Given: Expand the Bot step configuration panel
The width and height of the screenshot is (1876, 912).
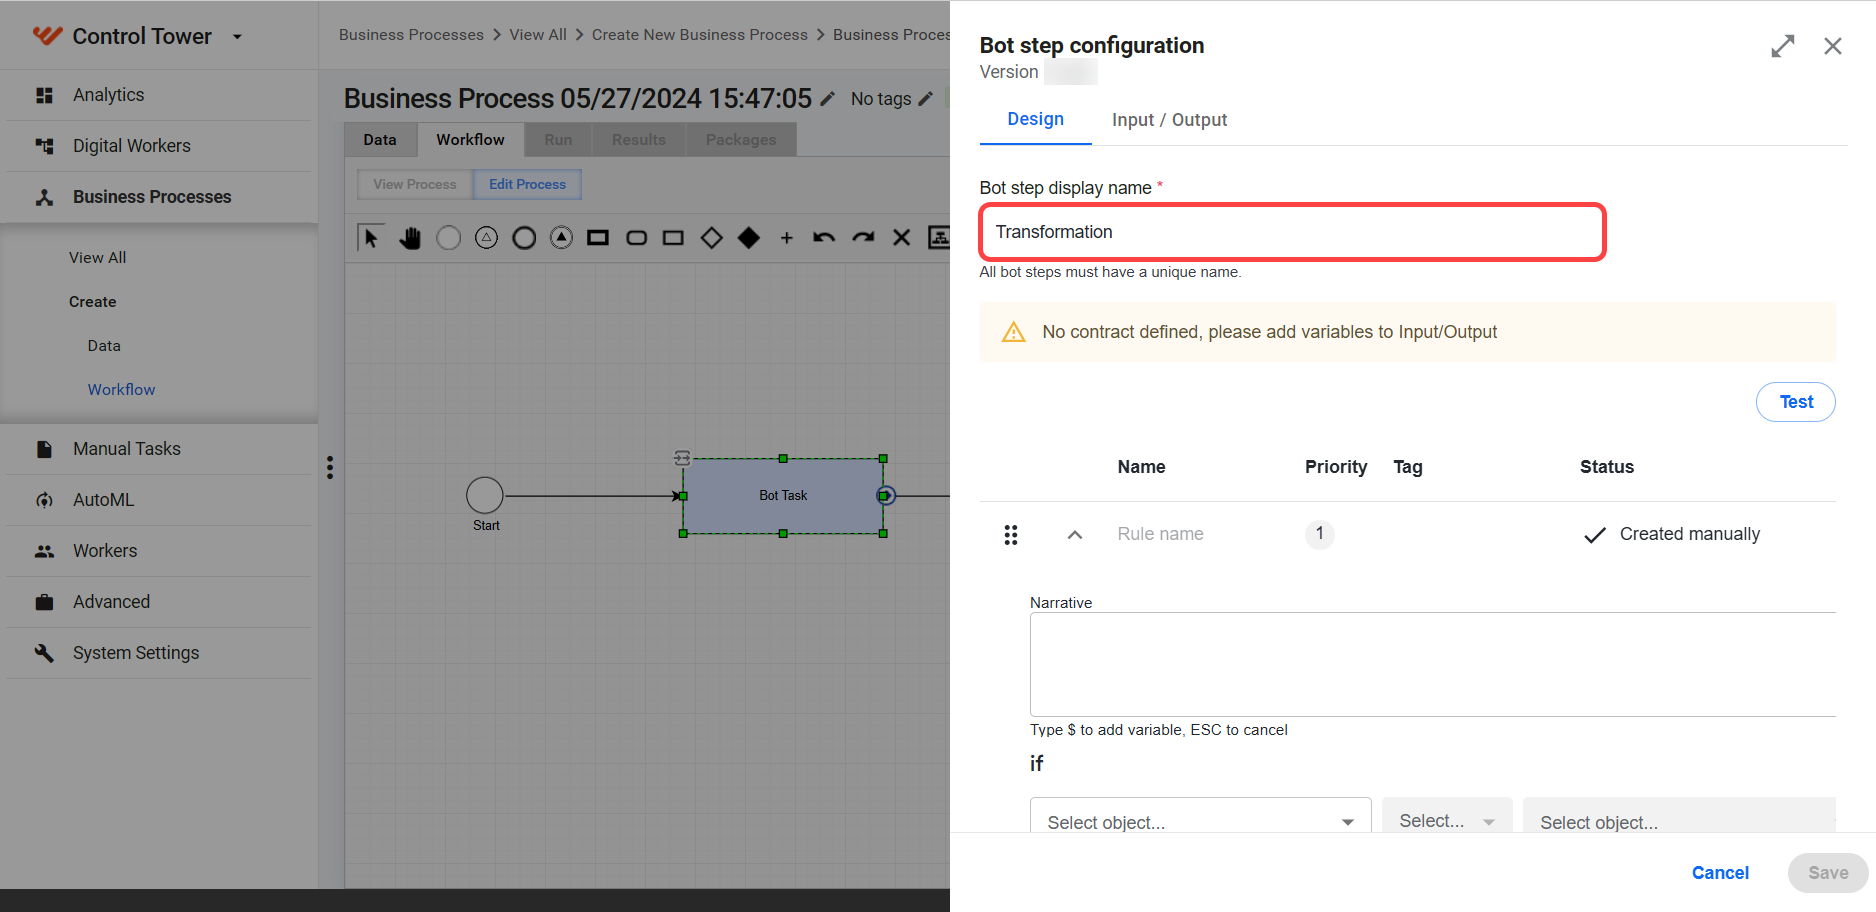Looking at the screenshot, I should coord(1783,46).
